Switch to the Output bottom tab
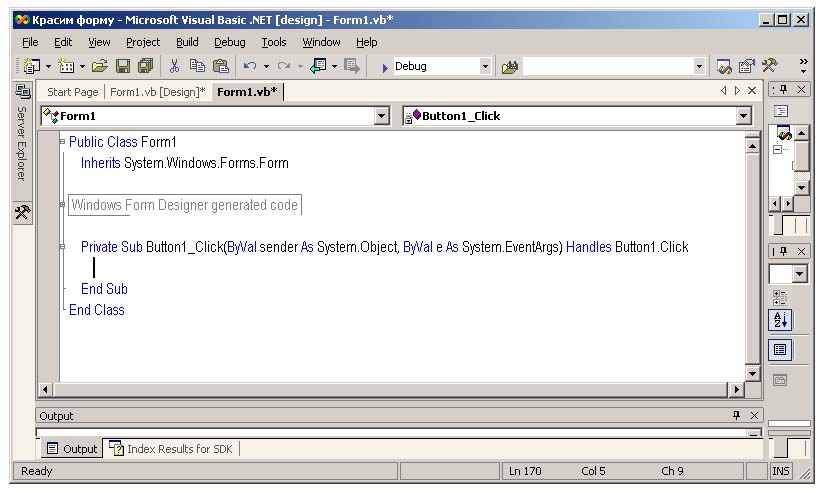The height and width of the screenshot is (493, 821). (x=72, y=449)
